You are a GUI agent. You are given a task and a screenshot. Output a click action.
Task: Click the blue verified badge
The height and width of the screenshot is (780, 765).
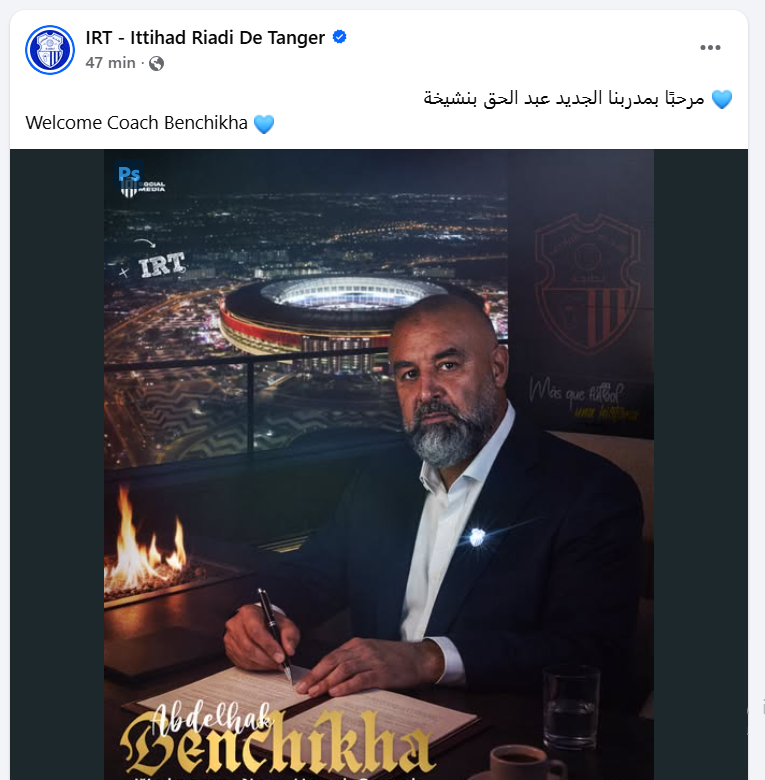pyautogui.click(x=339, y=37)
